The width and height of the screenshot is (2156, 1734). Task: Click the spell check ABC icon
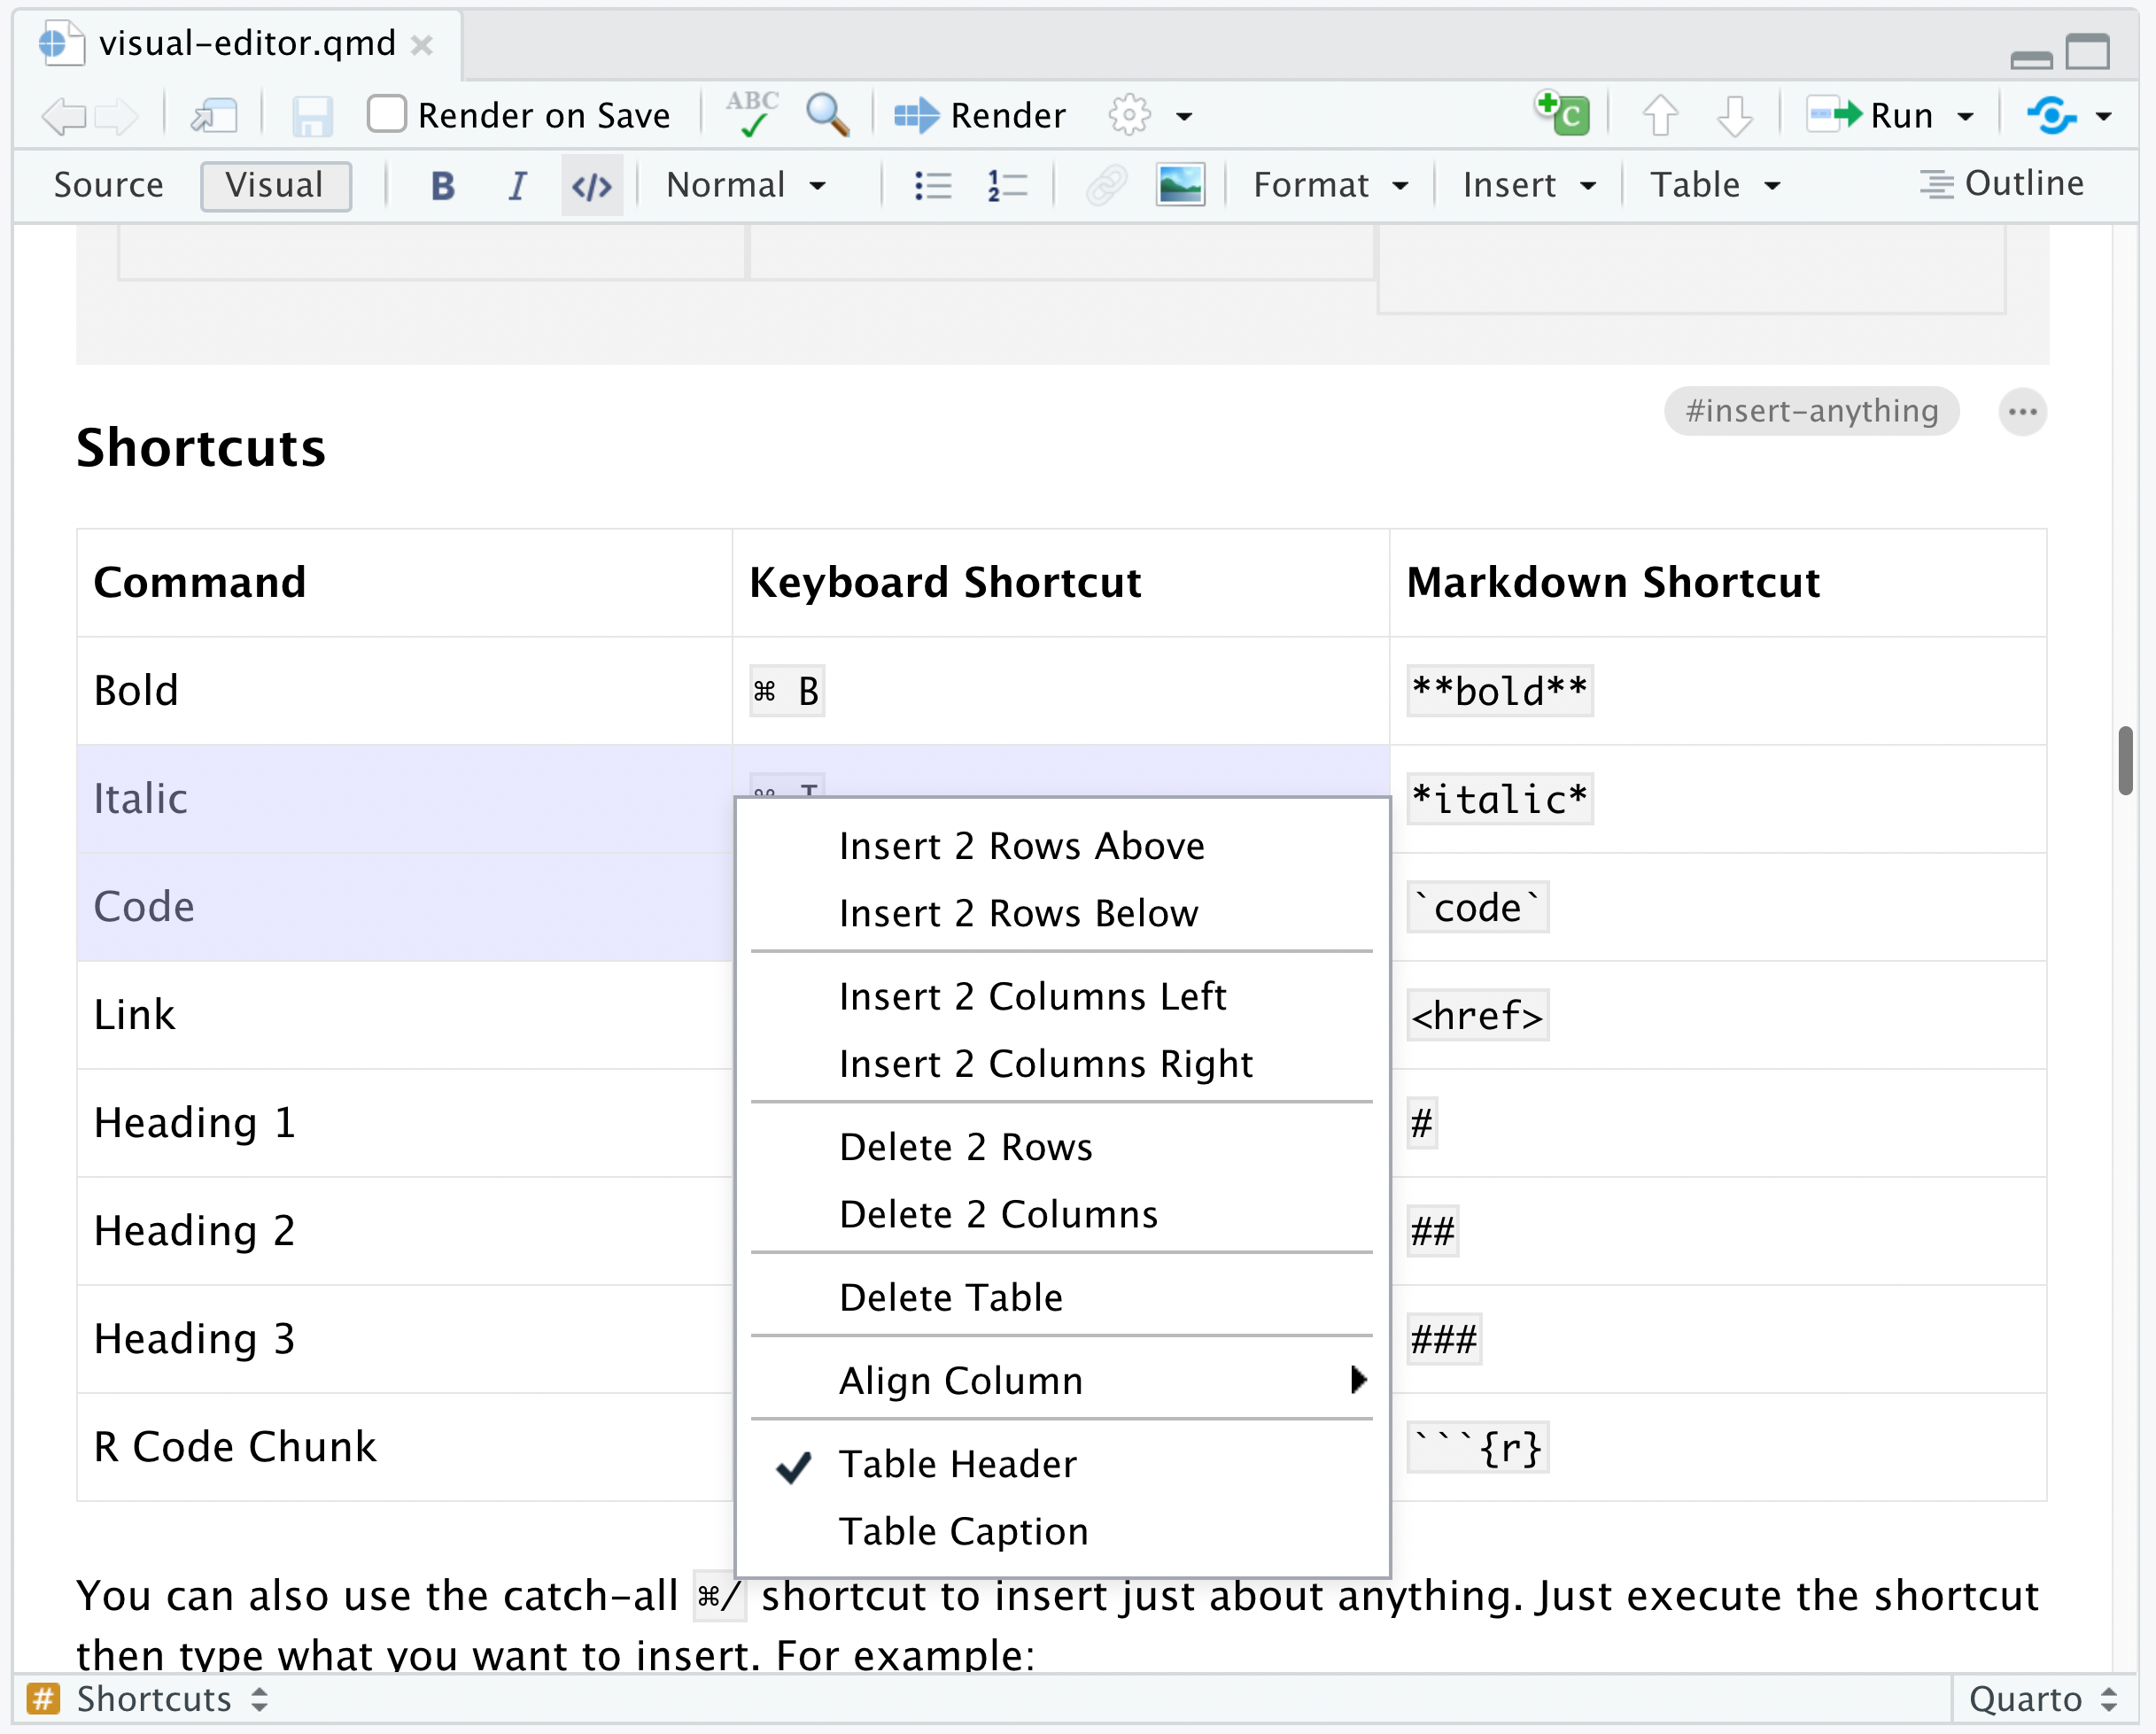click(x=752, y=113)
